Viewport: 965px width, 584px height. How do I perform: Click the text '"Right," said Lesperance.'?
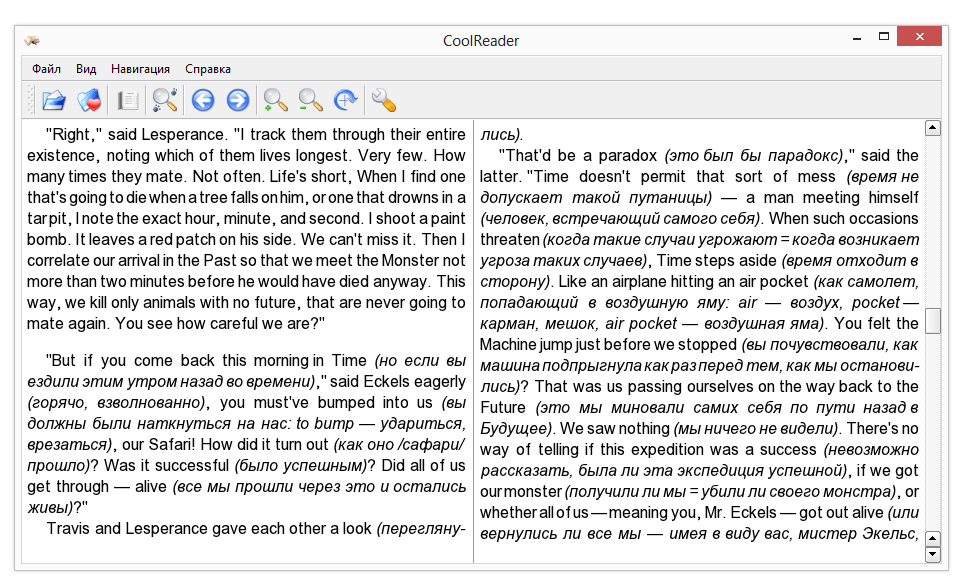click(135, 134)
